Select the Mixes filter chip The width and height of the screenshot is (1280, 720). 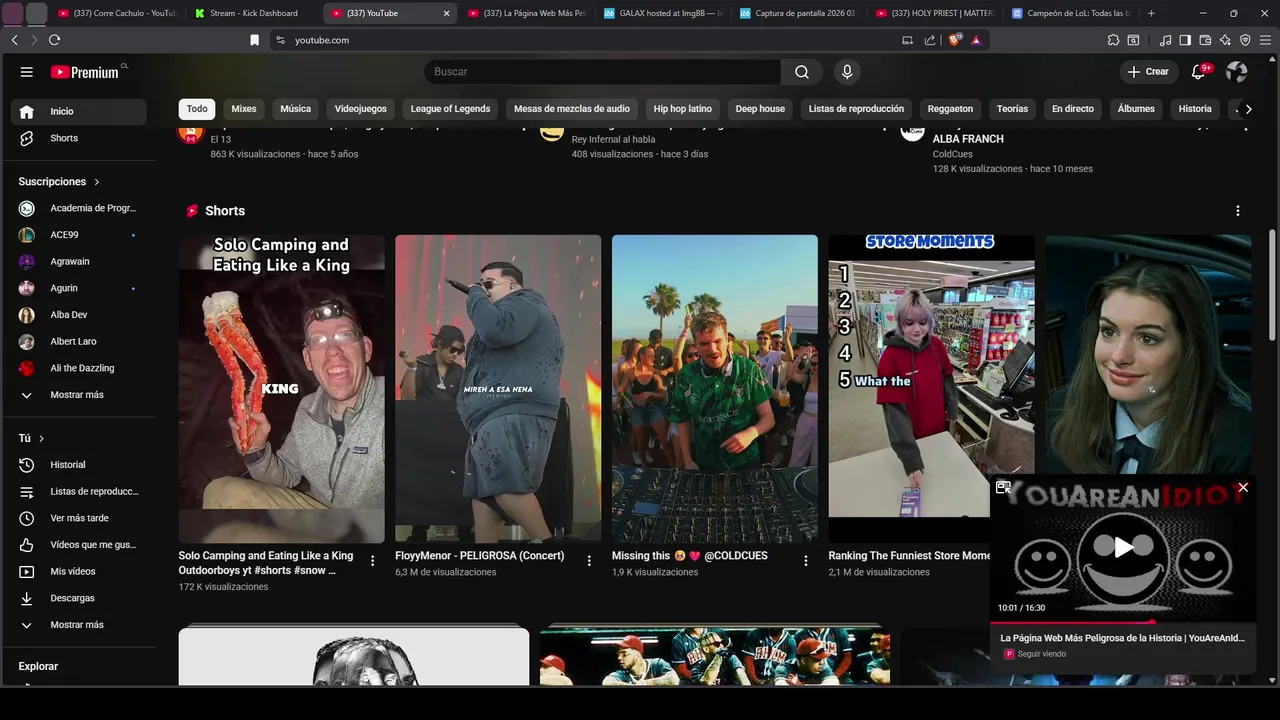(244, 109)
